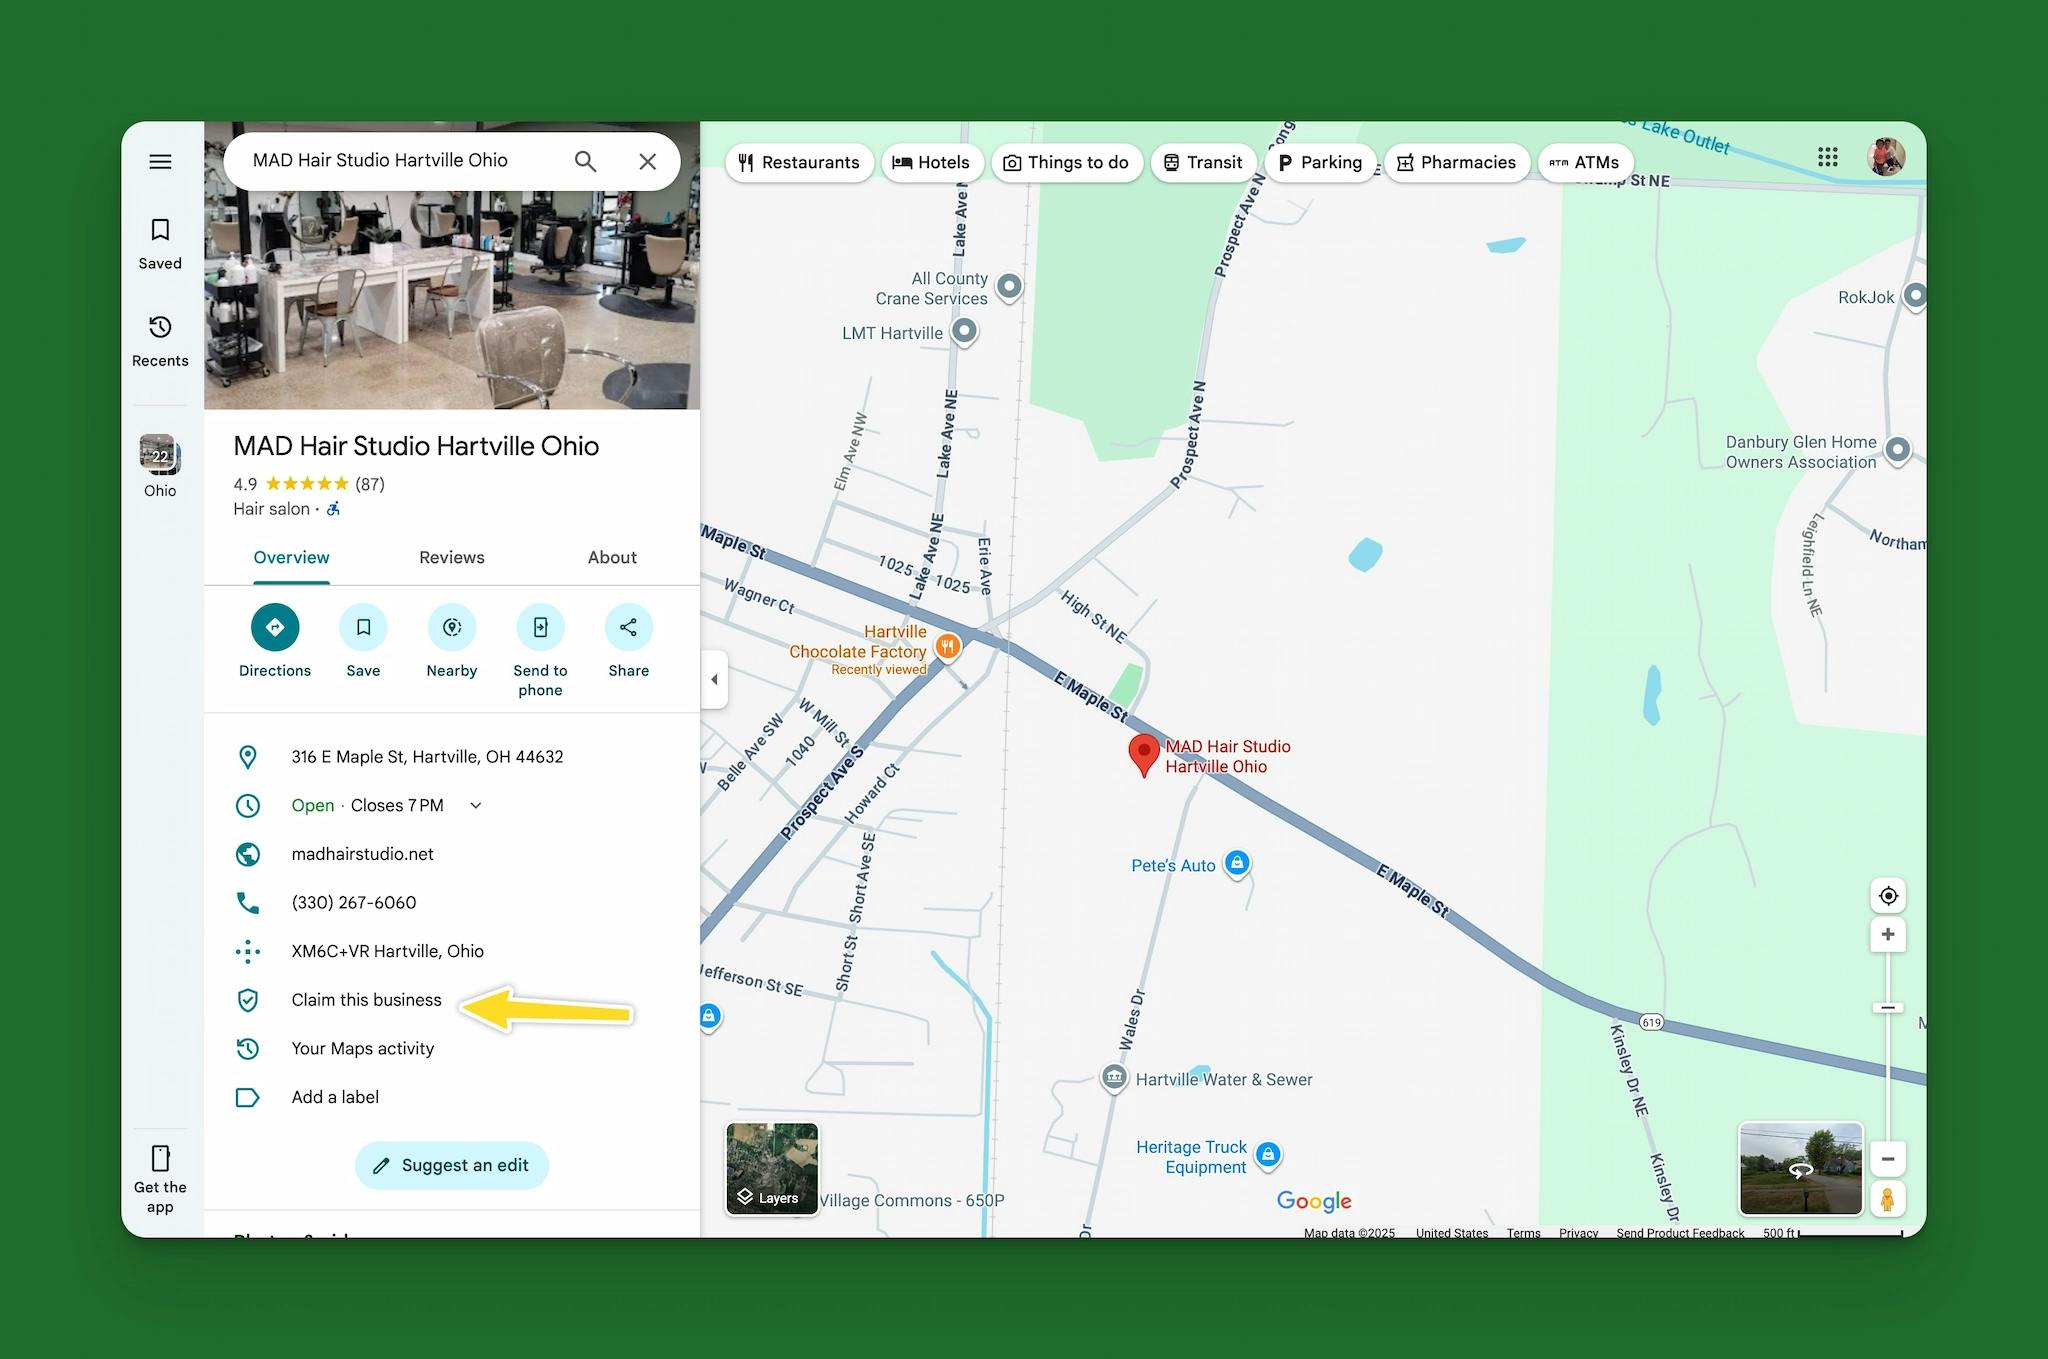
Task: Click All County Crane Services pin
Action: point(1010,286)
